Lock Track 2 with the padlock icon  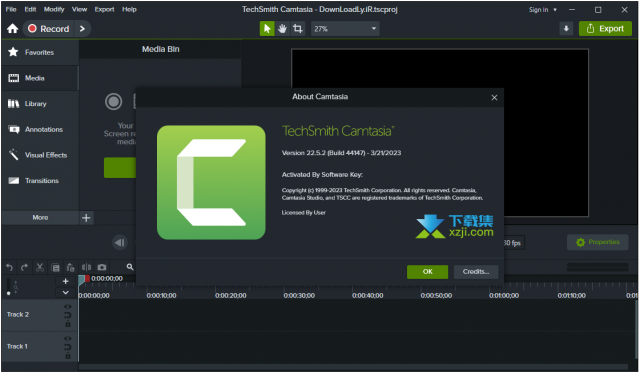[68, 324]
